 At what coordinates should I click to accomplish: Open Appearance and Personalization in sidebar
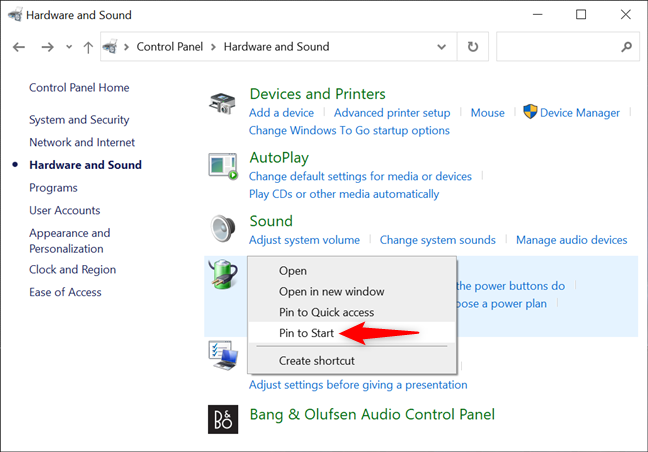point(69,241)
